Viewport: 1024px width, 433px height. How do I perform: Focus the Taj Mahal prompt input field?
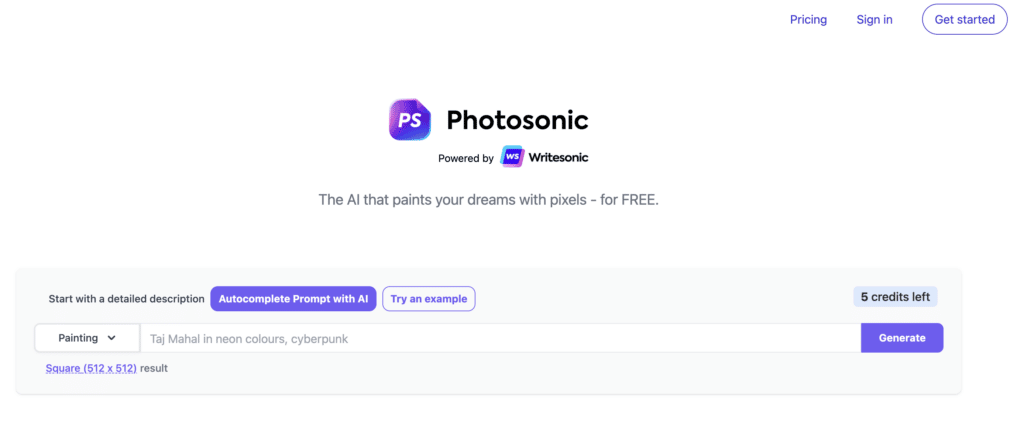click(x=500, y=338)
